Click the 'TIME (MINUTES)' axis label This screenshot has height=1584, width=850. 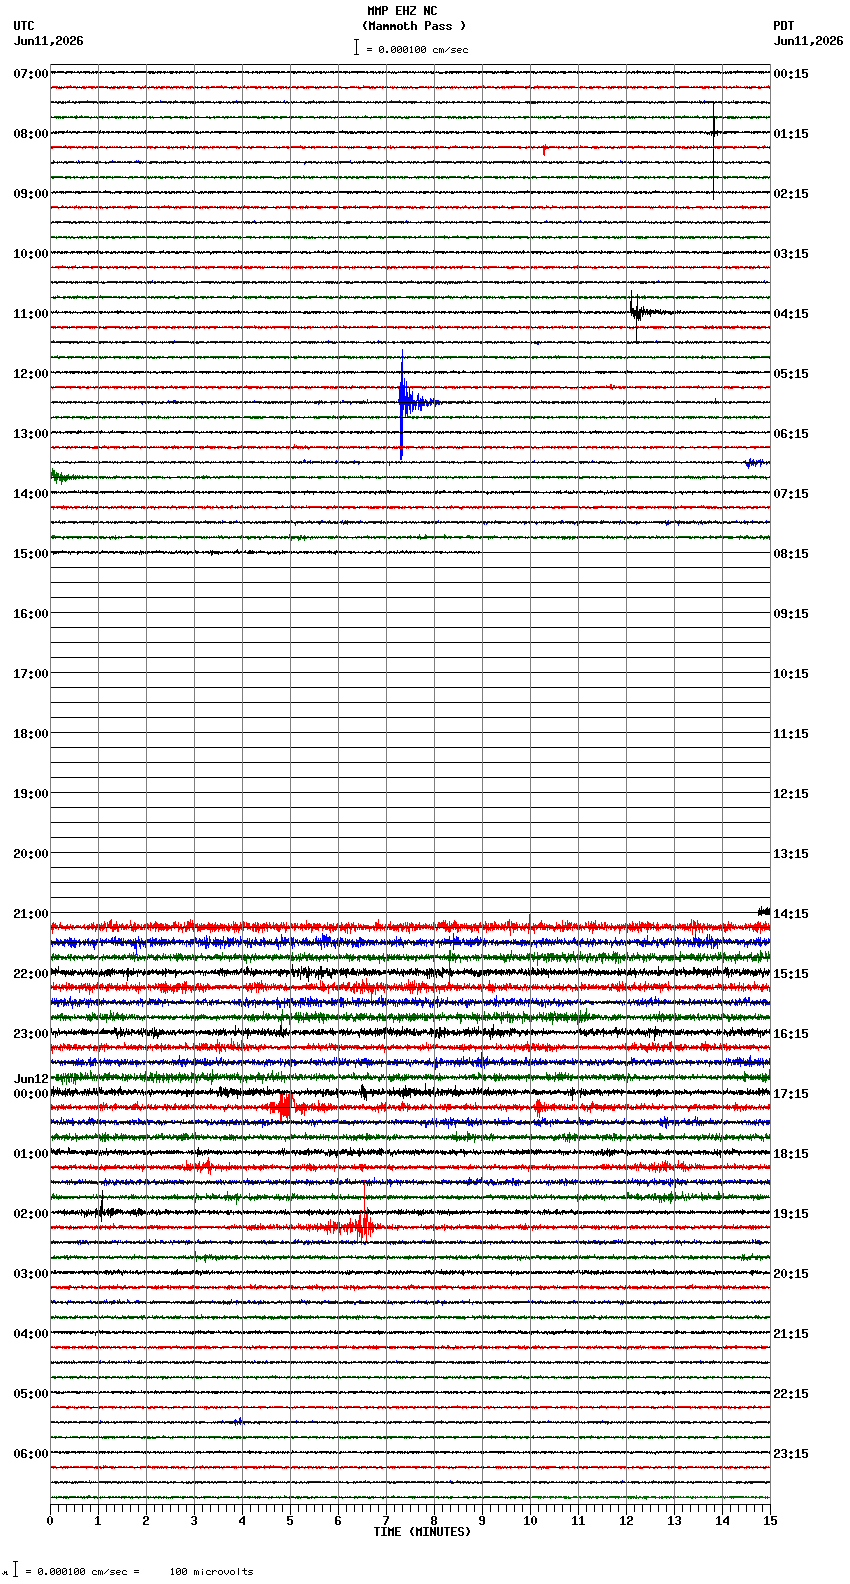coord(422,1532)
